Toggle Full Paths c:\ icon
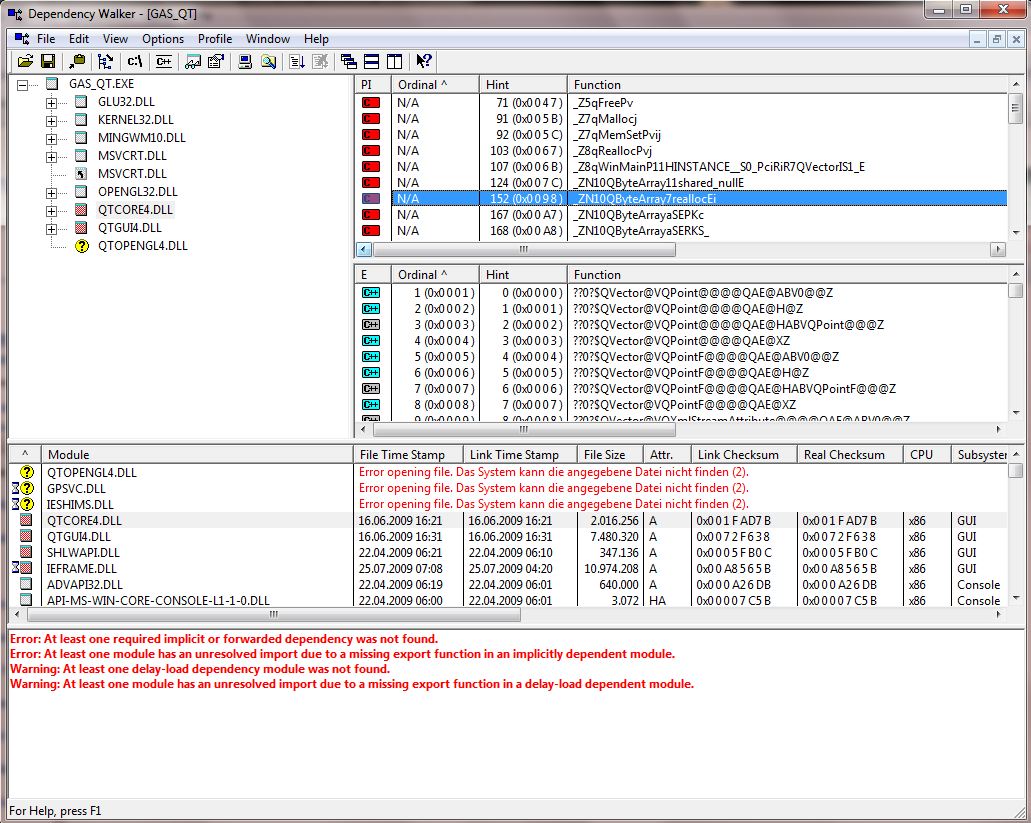 pyautogui.click(x=135, y=62)
